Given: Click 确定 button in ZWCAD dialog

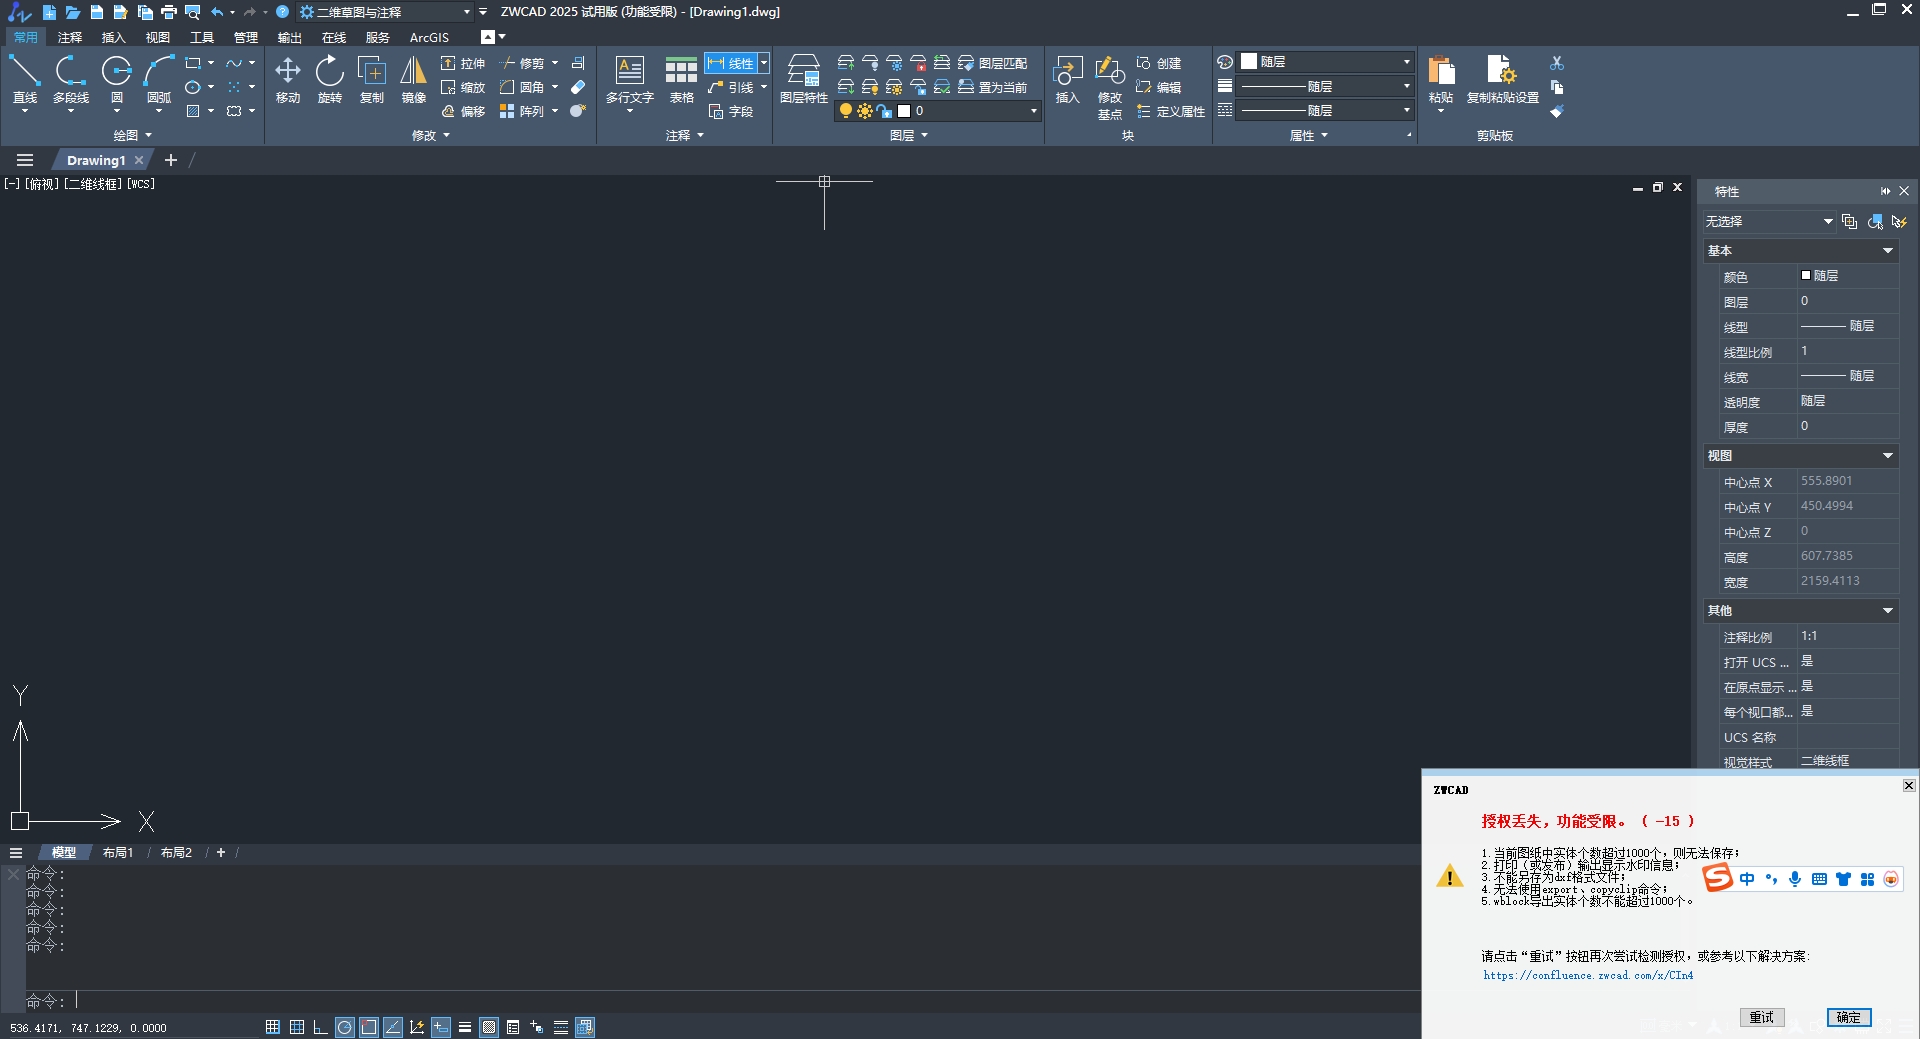Looking at the screenshot, I should (x=1849, y=1017).
